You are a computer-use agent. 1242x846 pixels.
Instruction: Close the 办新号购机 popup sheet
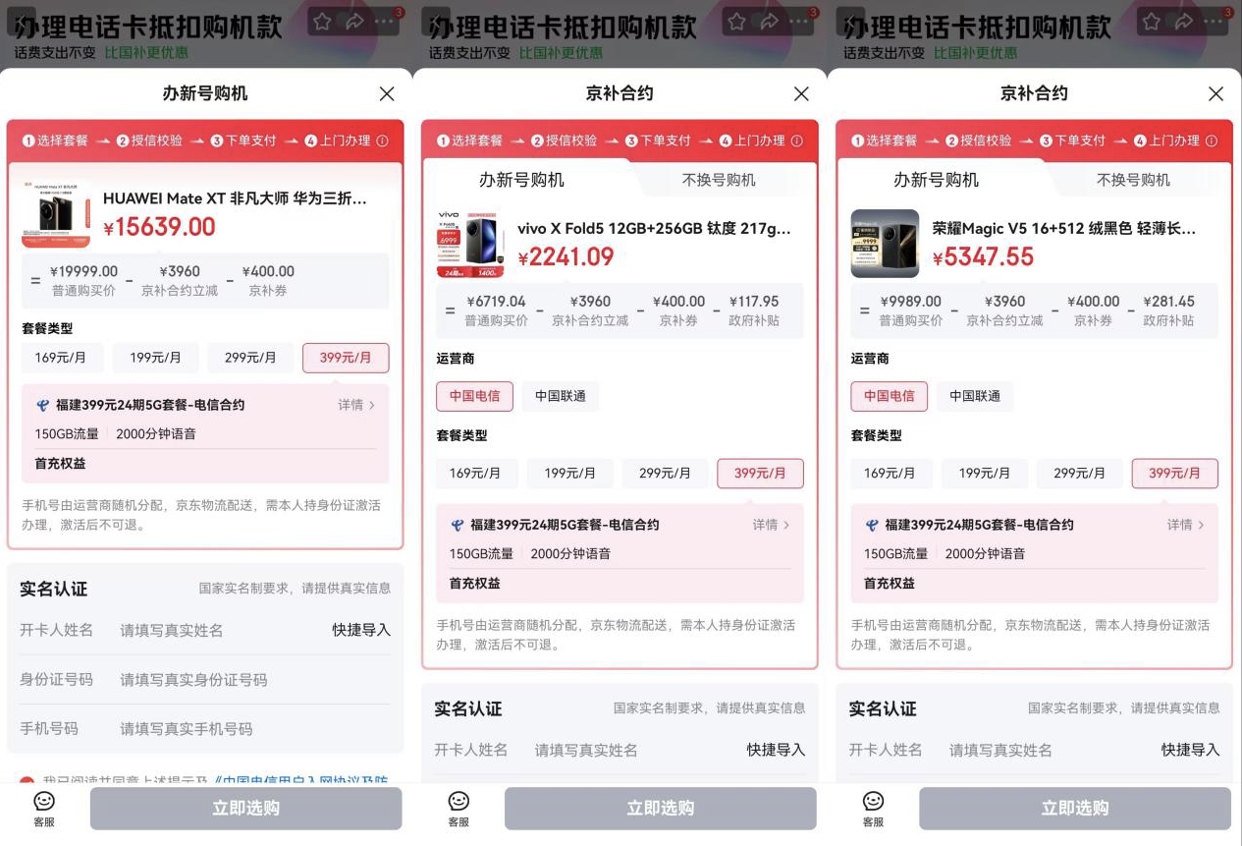387,94
